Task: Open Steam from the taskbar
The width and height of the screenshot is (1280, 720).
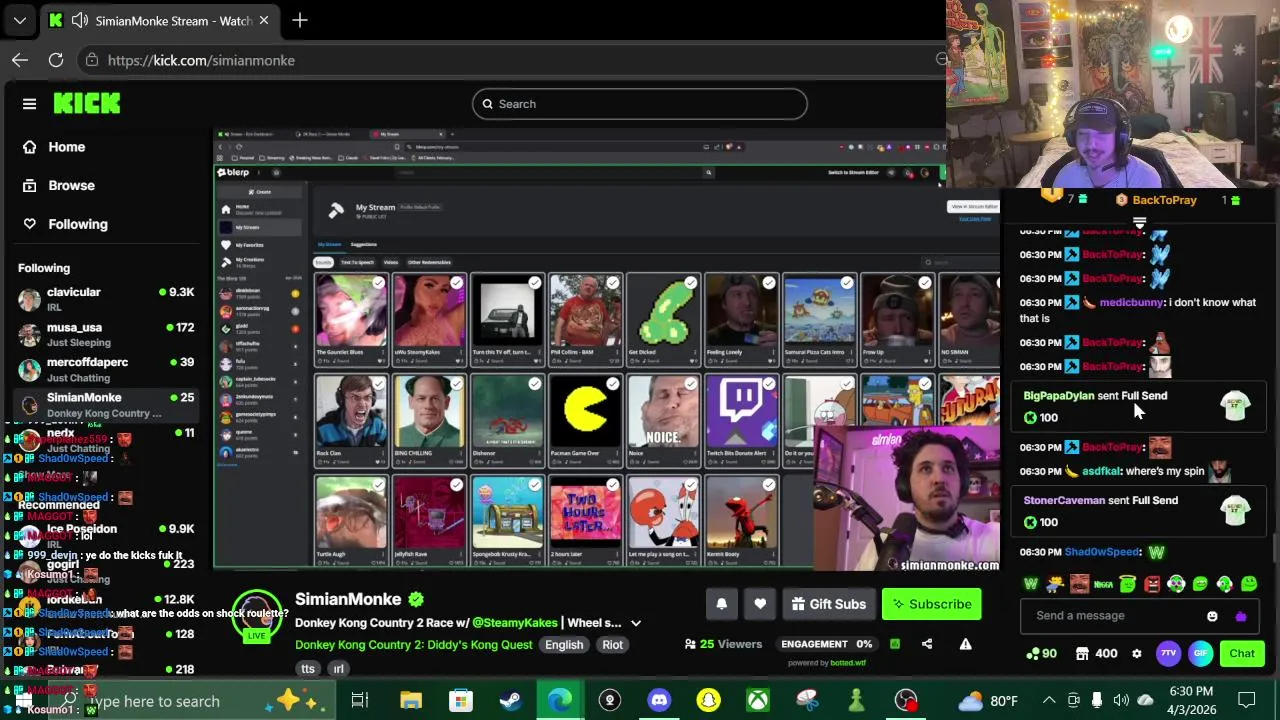Action: click(511, 701)
